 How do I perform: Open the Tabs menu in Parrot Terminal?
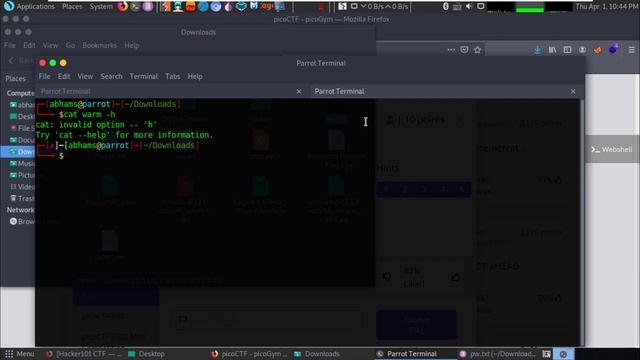coord(173,76)
